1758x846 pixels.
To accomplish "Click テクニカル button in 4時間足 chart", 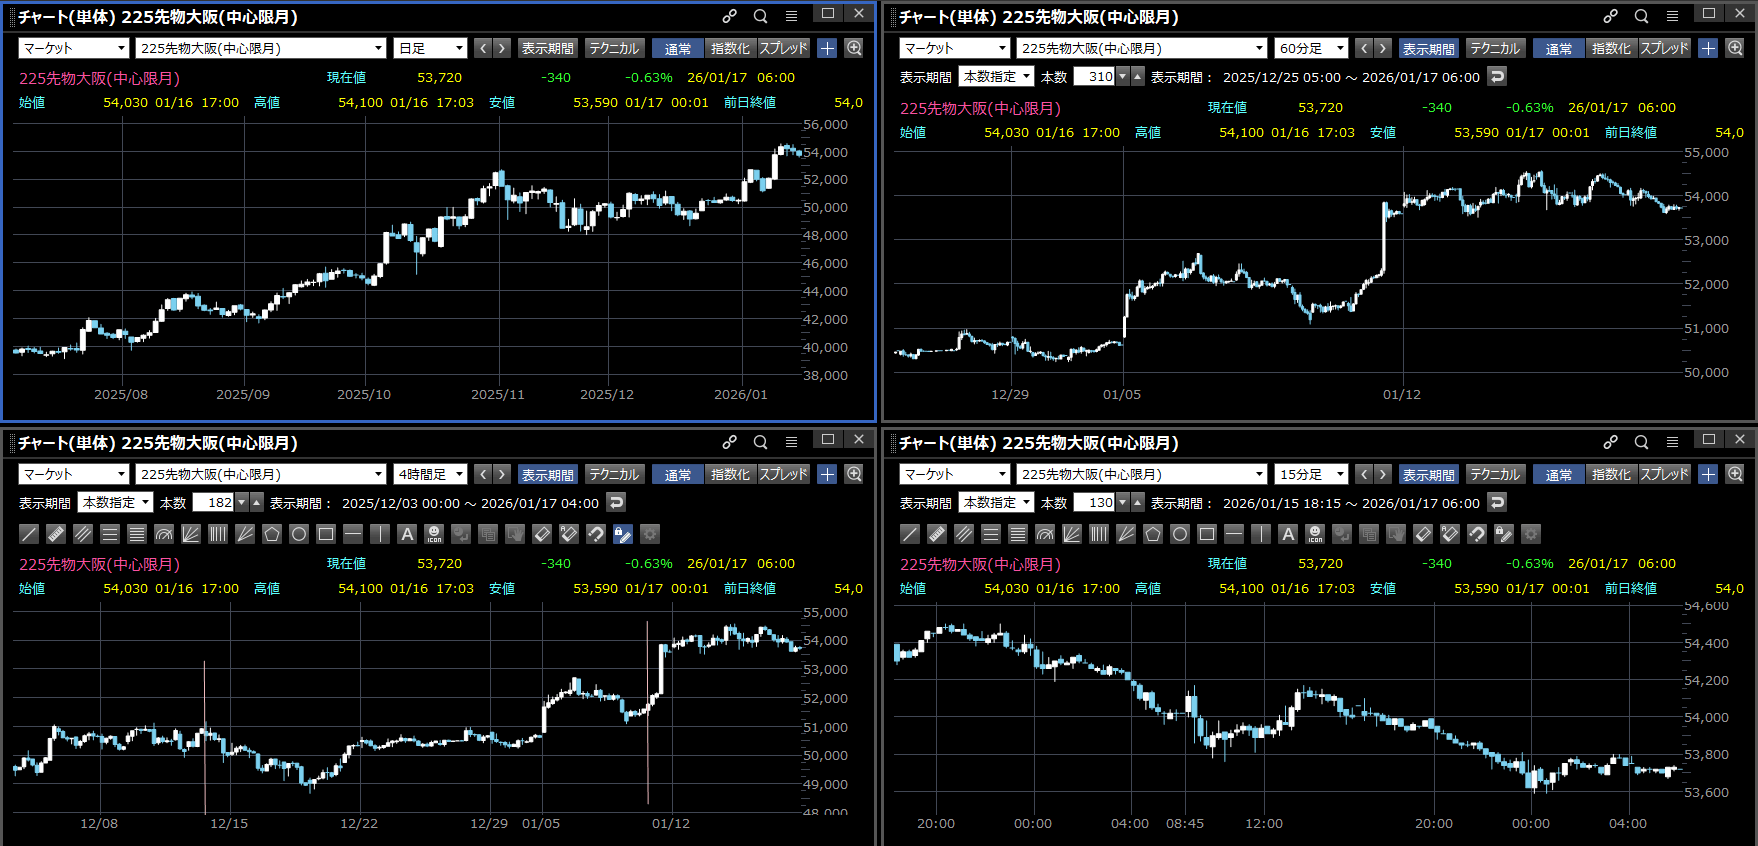I will click(x=614, y=475).
